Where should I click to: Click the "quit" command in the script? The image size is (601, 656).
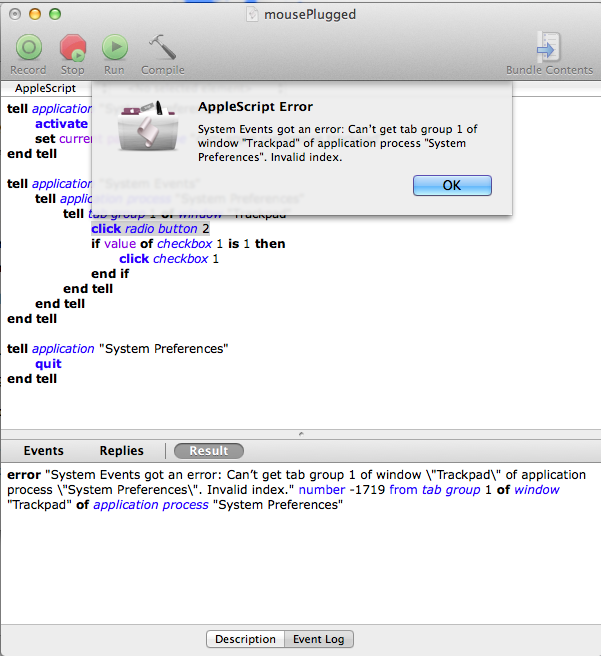coord(48,364)
